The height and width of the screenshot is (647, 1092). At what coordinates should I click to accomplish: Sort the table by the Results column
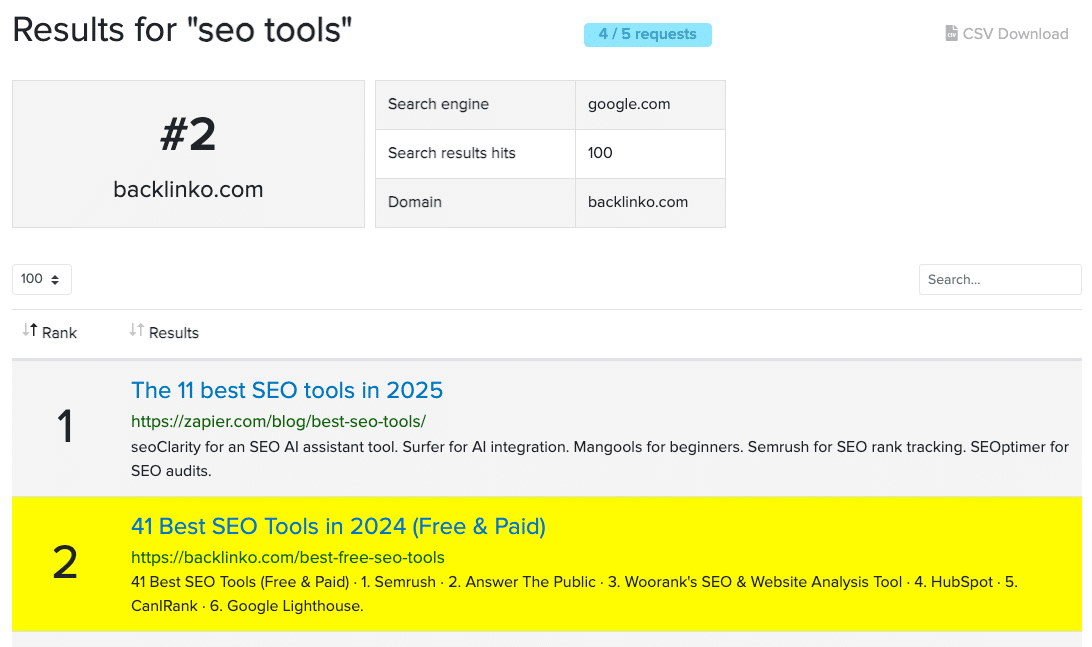pyautogui.click(x=172, y=332)
